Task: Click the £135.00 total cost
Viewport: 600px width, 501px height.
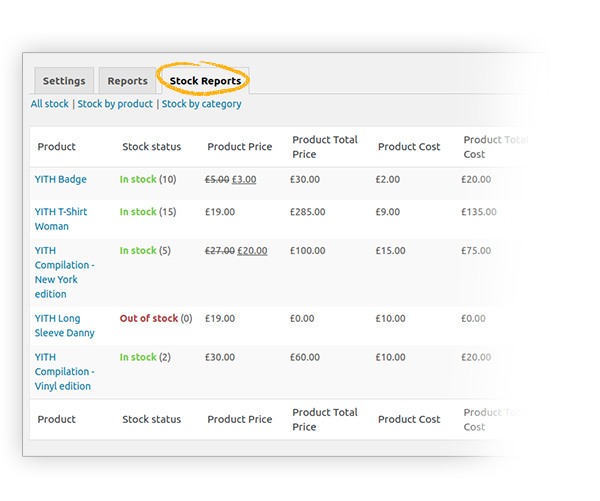Action: pos(479,212)
